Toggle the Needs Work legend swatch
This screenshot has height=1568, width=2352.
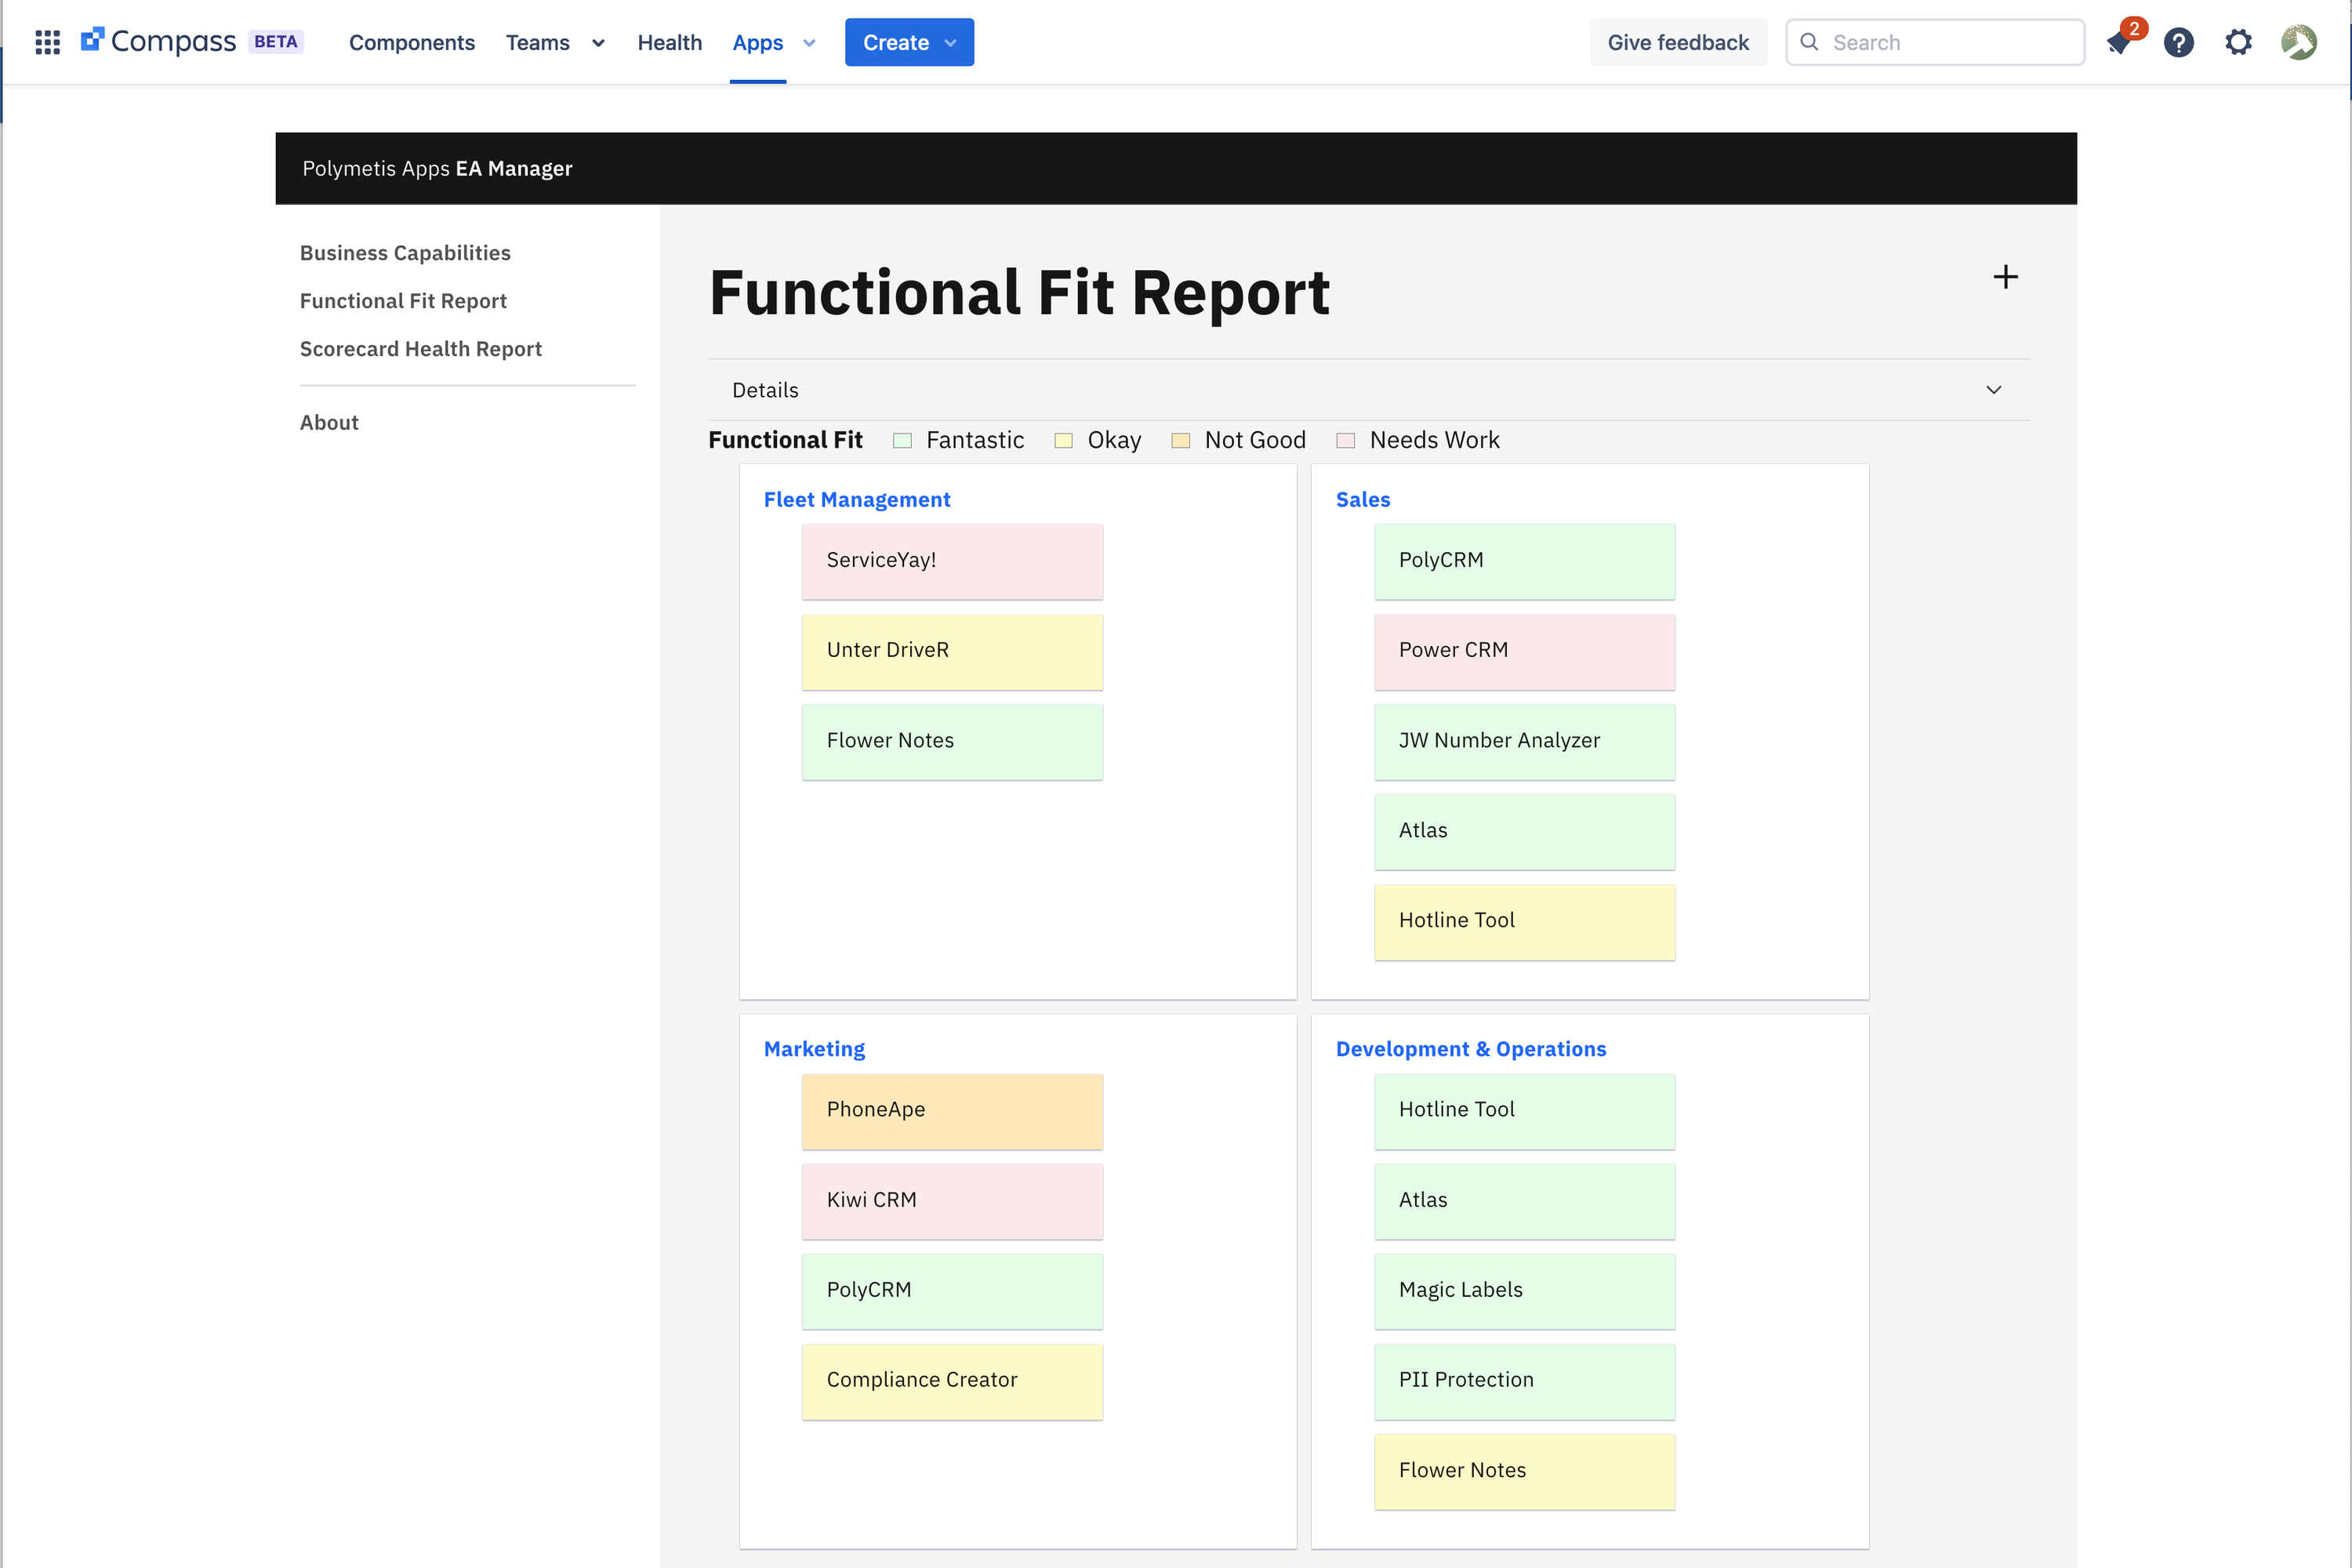(1345, 441)
